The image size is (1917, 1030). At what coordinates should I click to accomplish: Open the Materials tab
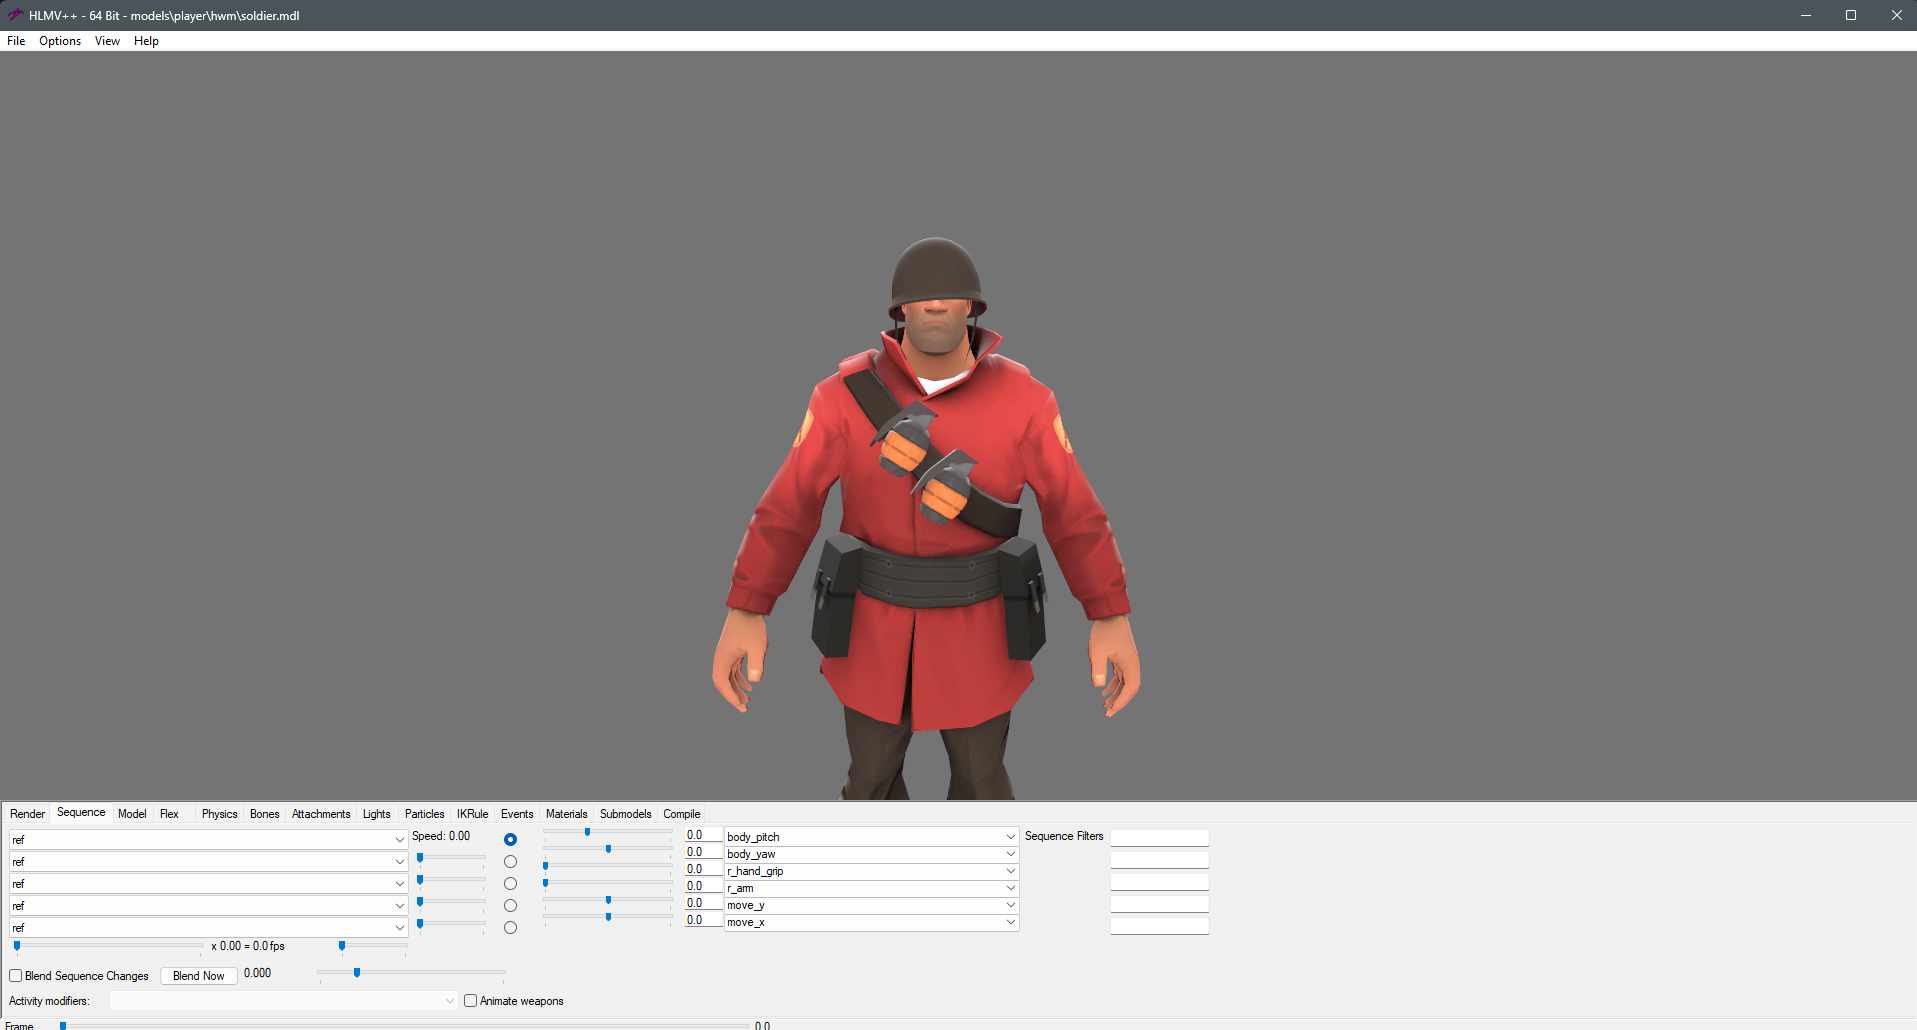pos(566,814)
